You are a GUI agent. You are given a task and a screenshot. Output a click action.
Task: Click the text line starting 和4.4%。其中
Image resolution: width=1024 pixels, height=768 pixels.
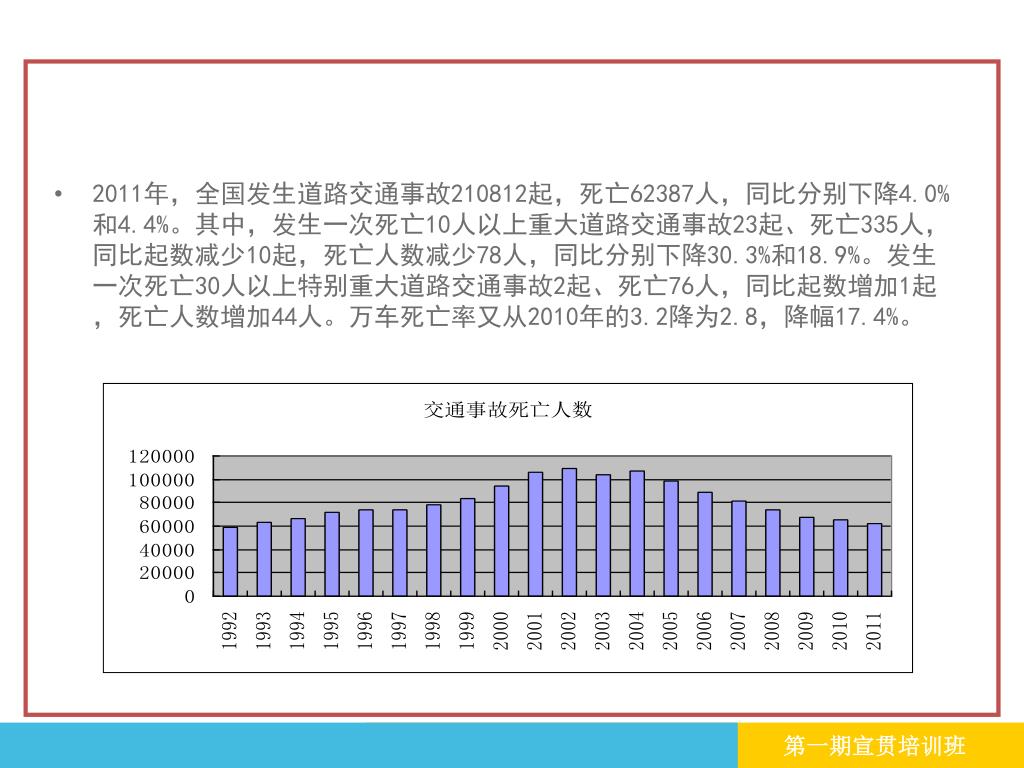click(516, 224)
